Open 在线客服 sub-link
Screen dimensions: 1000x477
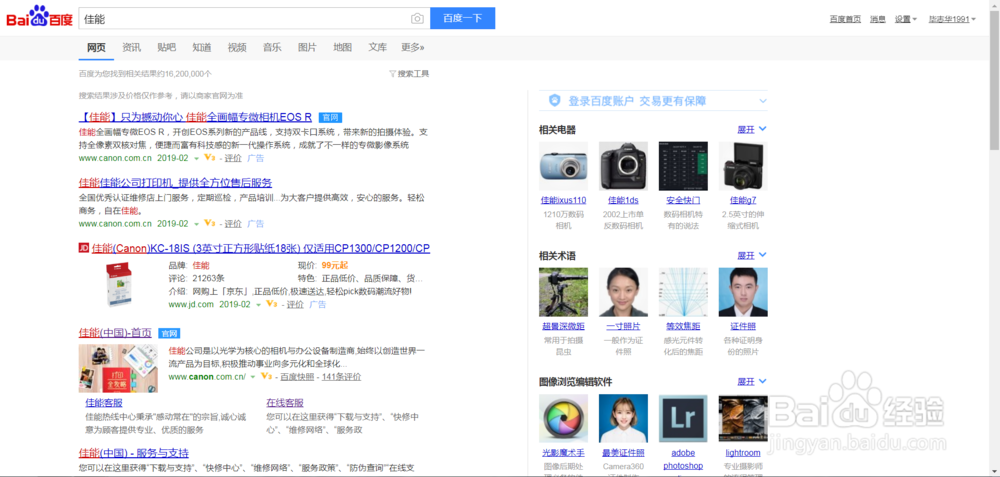[285, 403]
